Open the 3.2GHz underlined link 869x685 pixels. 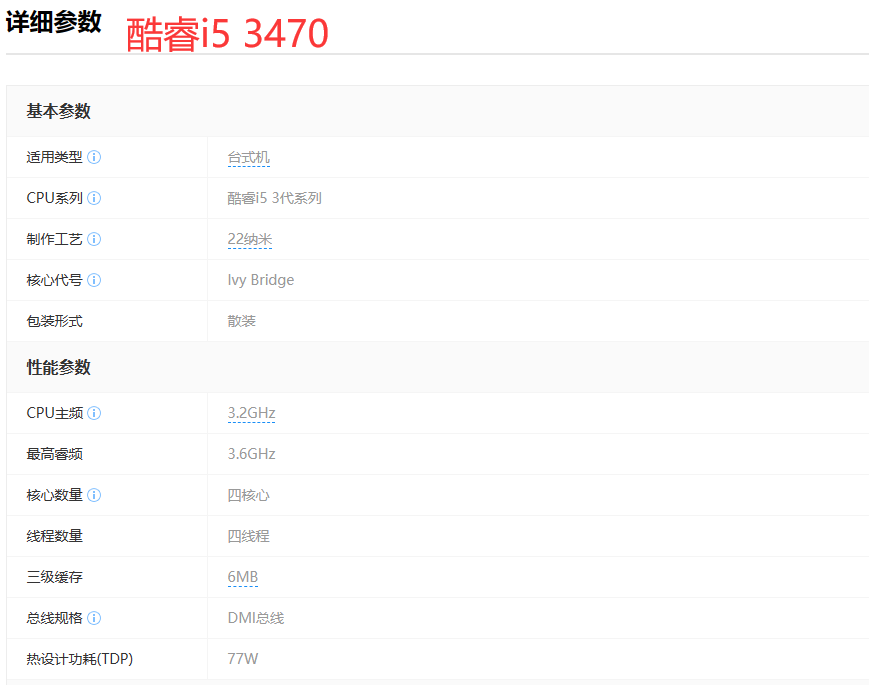tap(252, 413)
